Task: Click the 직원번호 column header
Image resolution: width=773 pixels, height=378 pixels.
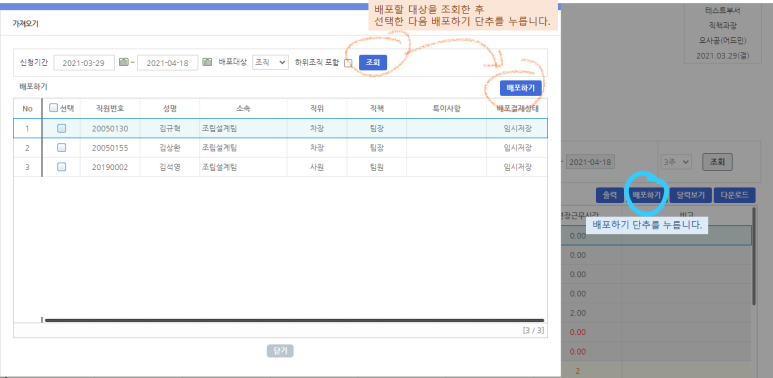Action: (x=110, y=108)
